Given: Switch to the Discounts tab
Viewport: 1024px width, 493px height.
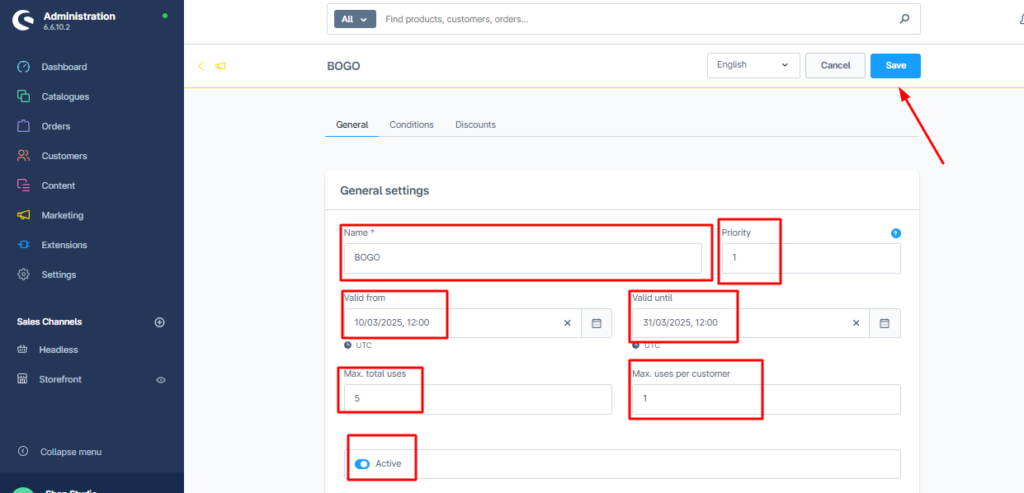Looking at the screenshot, I should 475,125.
